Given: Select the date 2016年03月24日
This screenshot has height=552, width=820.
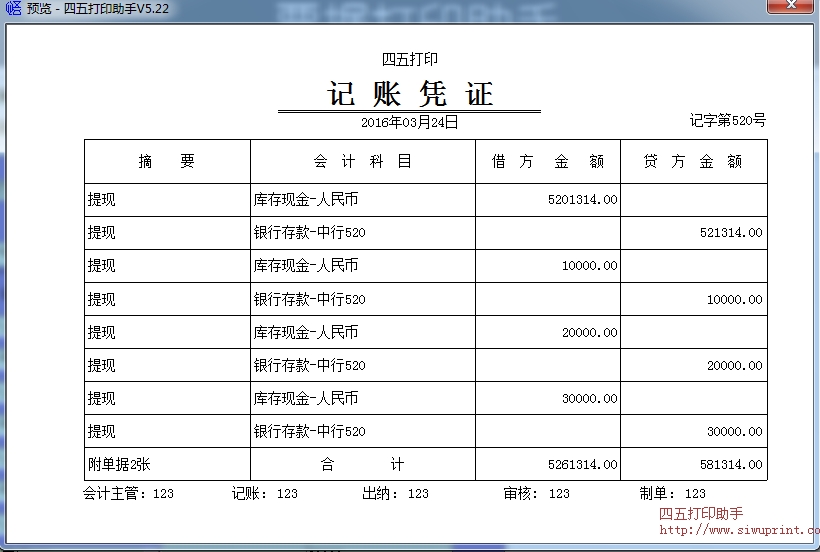Looking at the screenshot, I should click(409, 122).
